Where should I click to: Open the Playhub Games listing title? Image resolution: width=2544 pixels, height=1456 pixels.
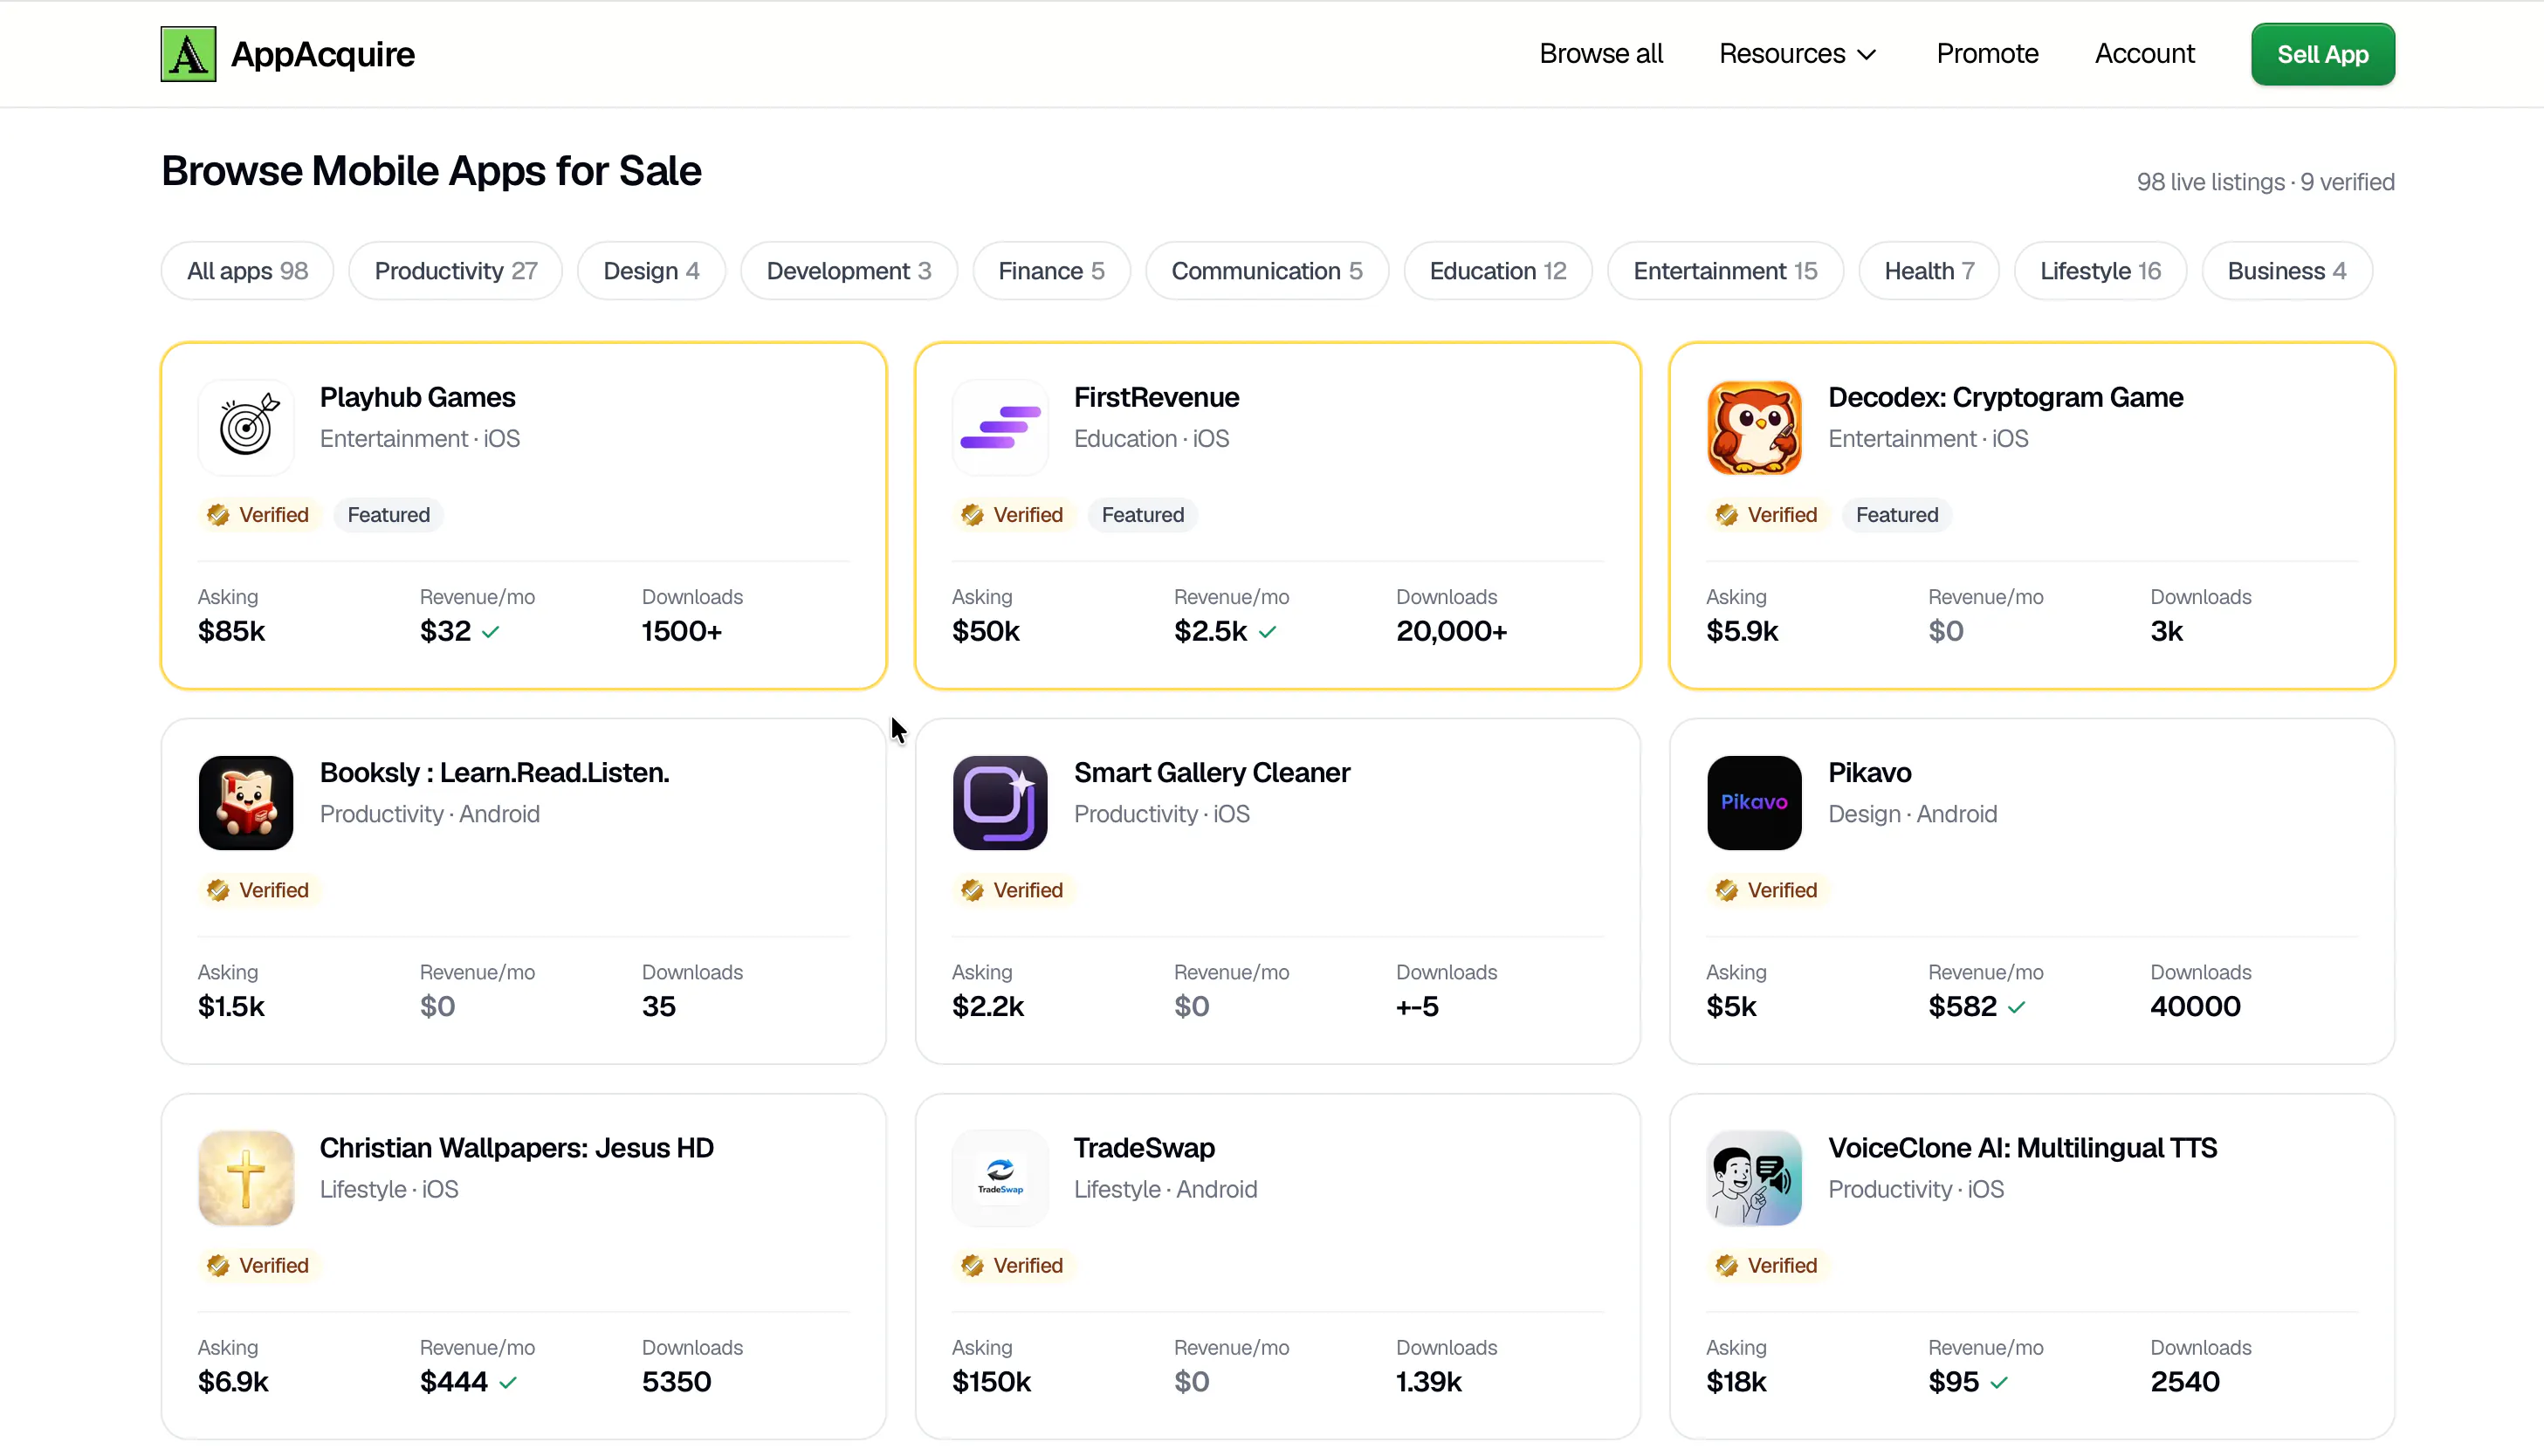[418, 397]
